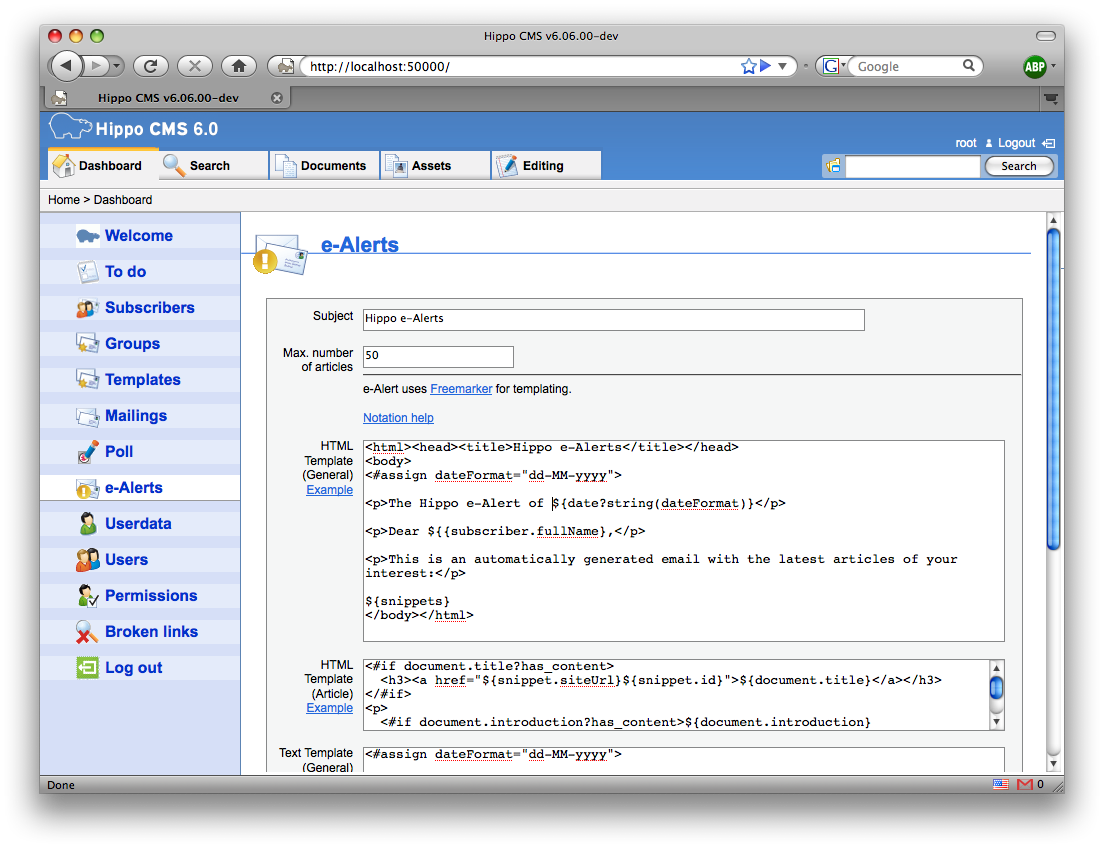Open the back/forward history dropdown

(x=117, y=66)
